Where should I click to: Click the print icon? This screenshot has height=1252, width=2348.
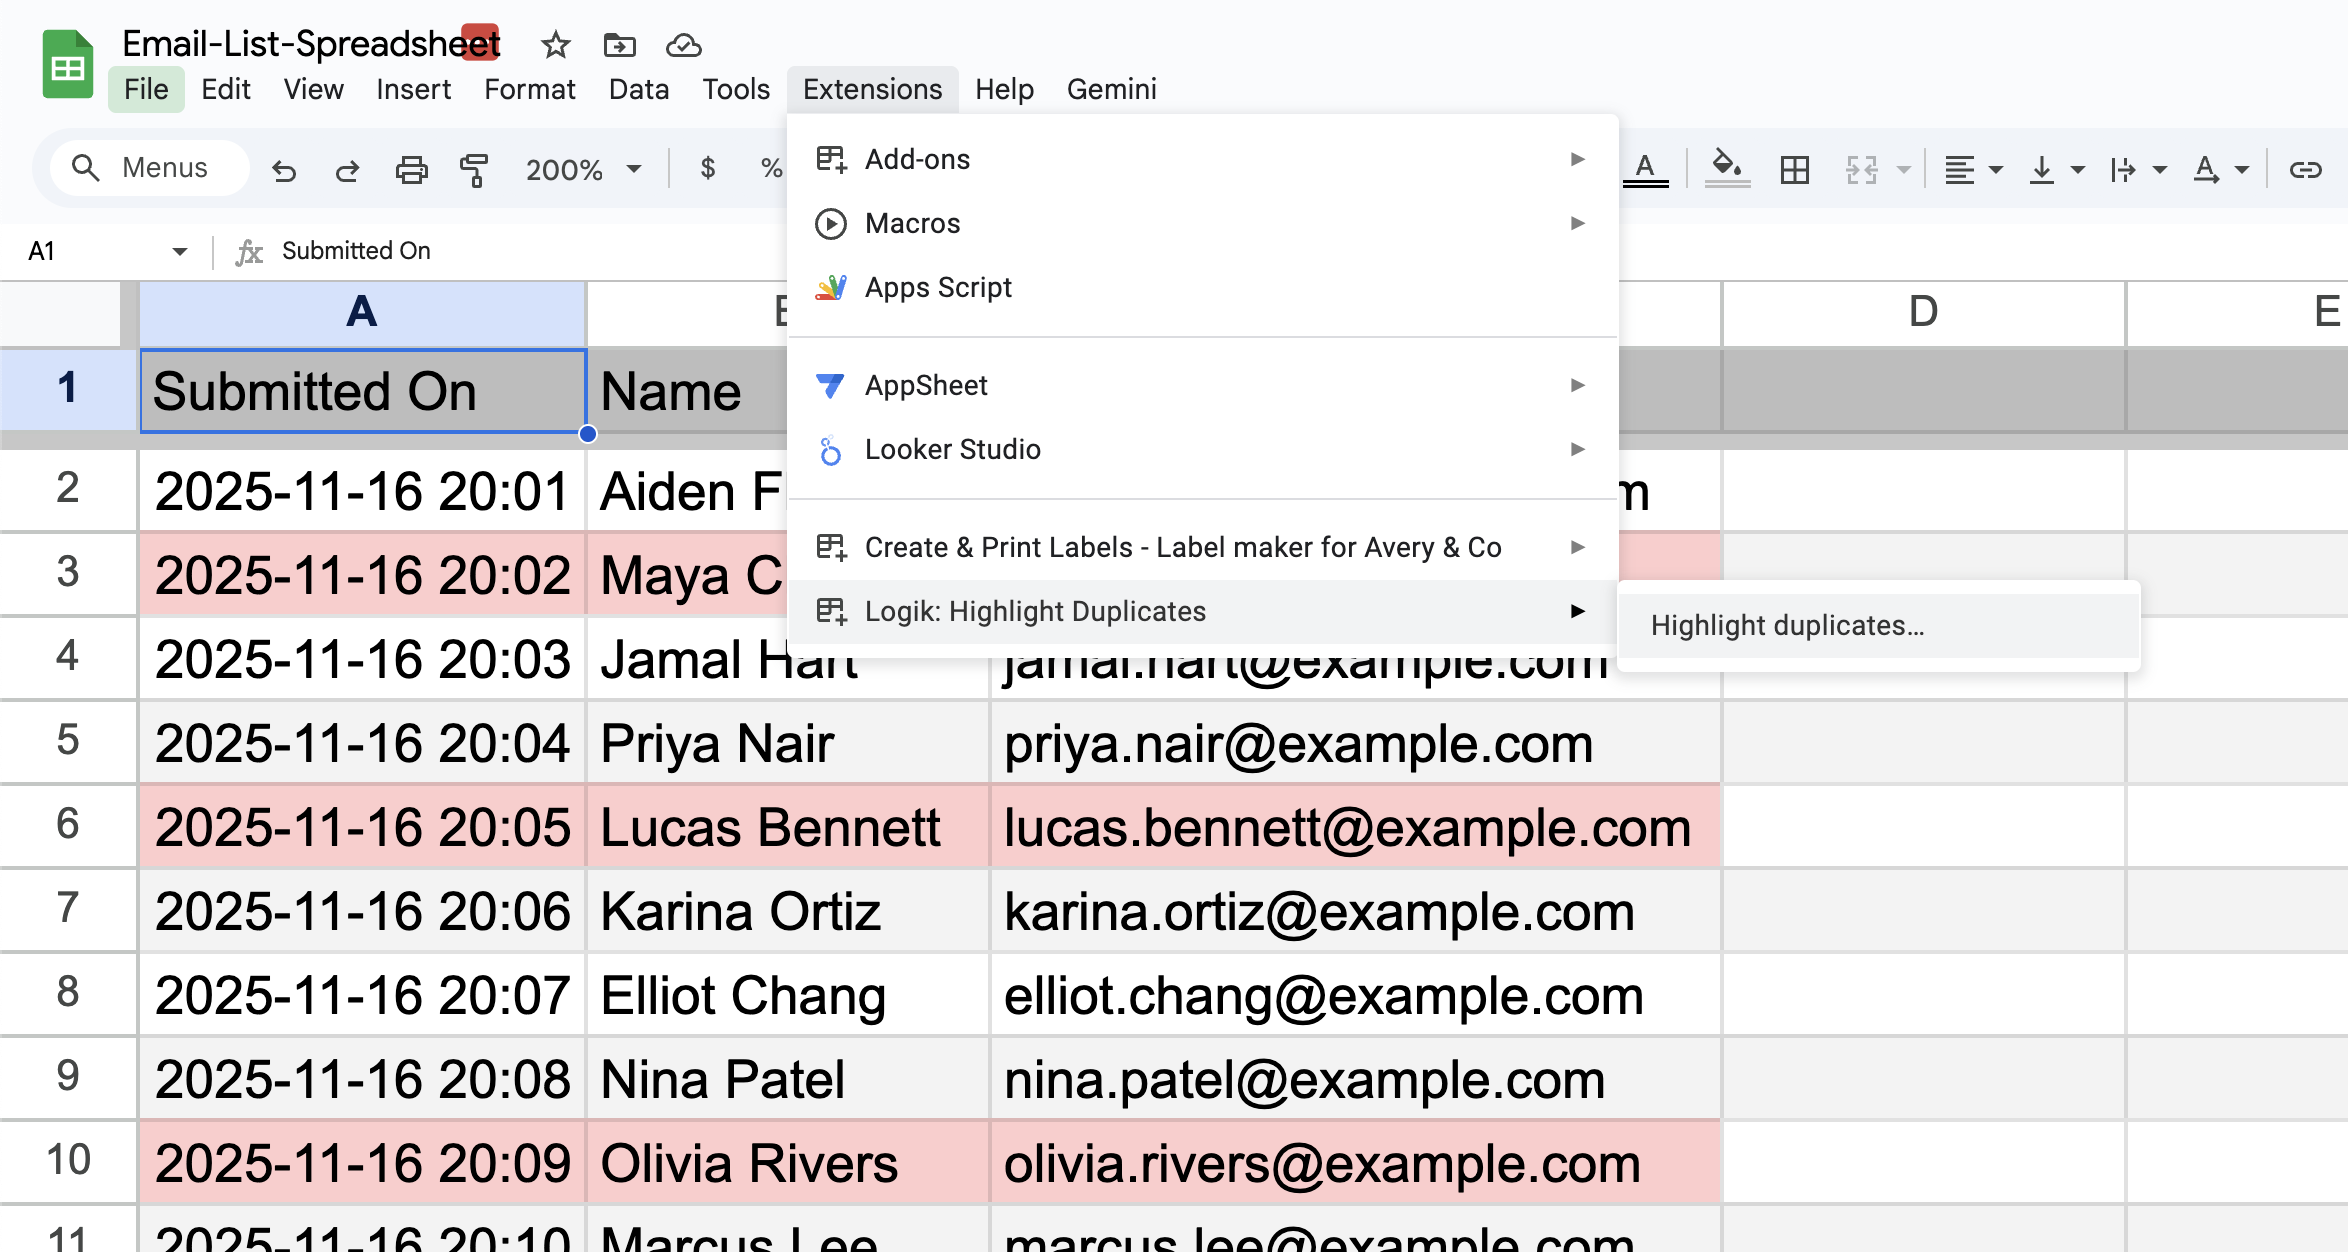411,170
